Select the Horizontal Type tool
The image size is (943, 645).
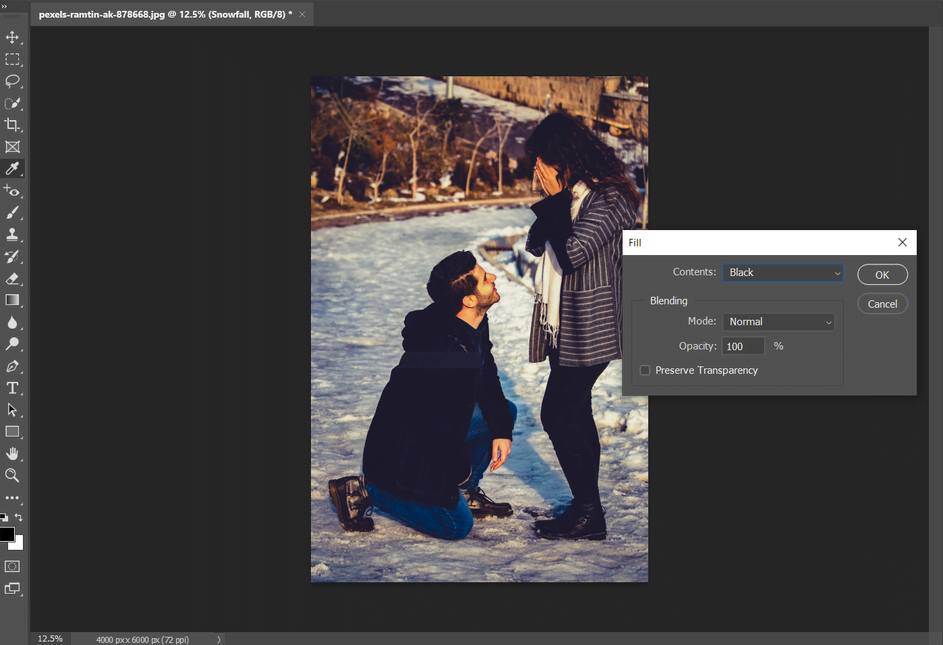click(x=13, y=387)
